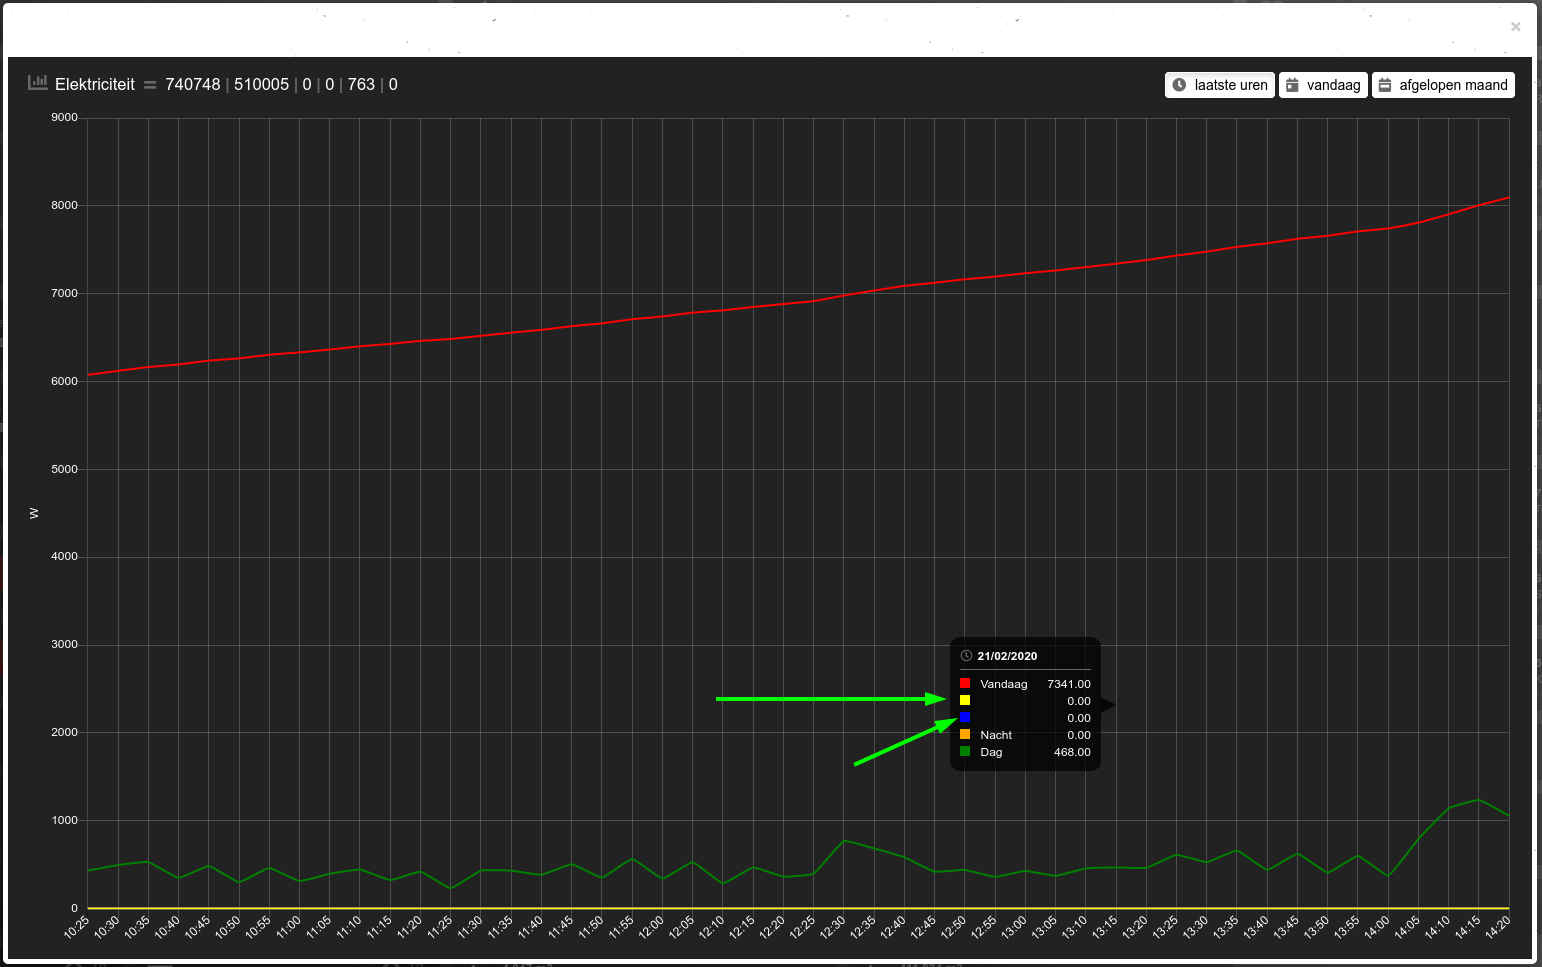
Task: Click the value 740748 in the header
Action: pos(193,85)
